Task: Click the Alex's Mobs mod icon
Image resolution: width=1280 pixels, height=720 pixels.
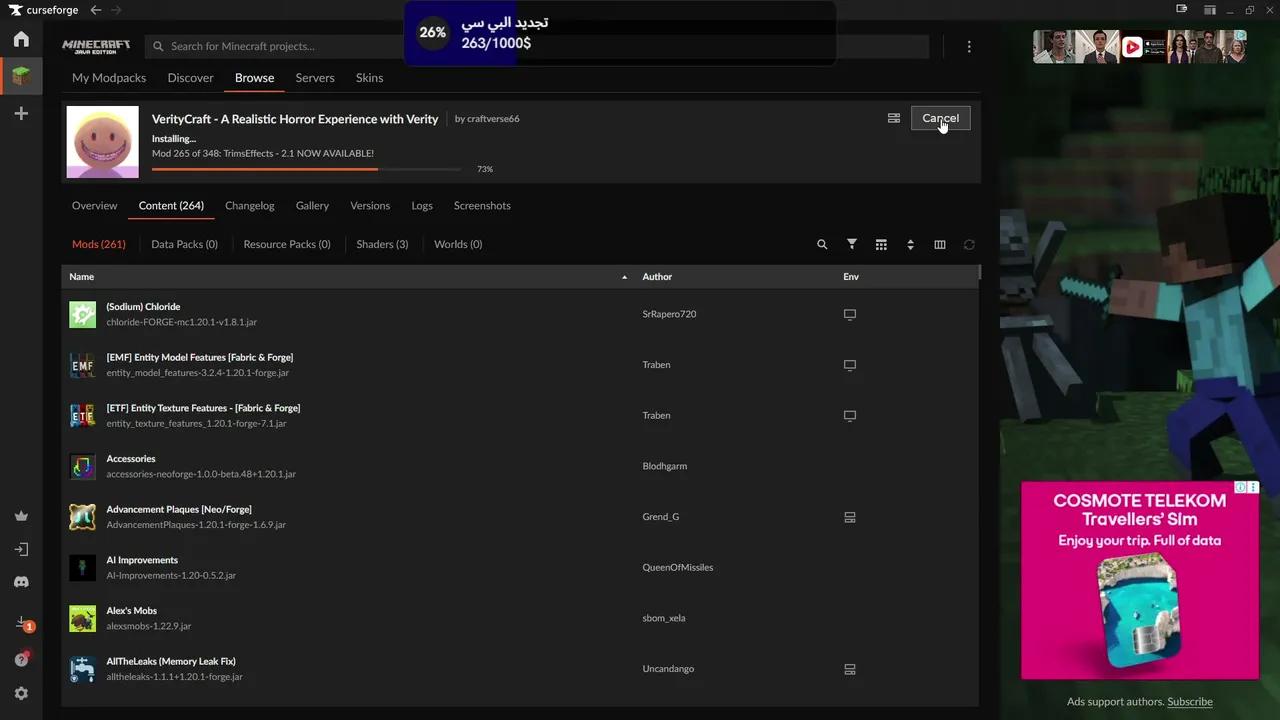Action: [82, 618]
